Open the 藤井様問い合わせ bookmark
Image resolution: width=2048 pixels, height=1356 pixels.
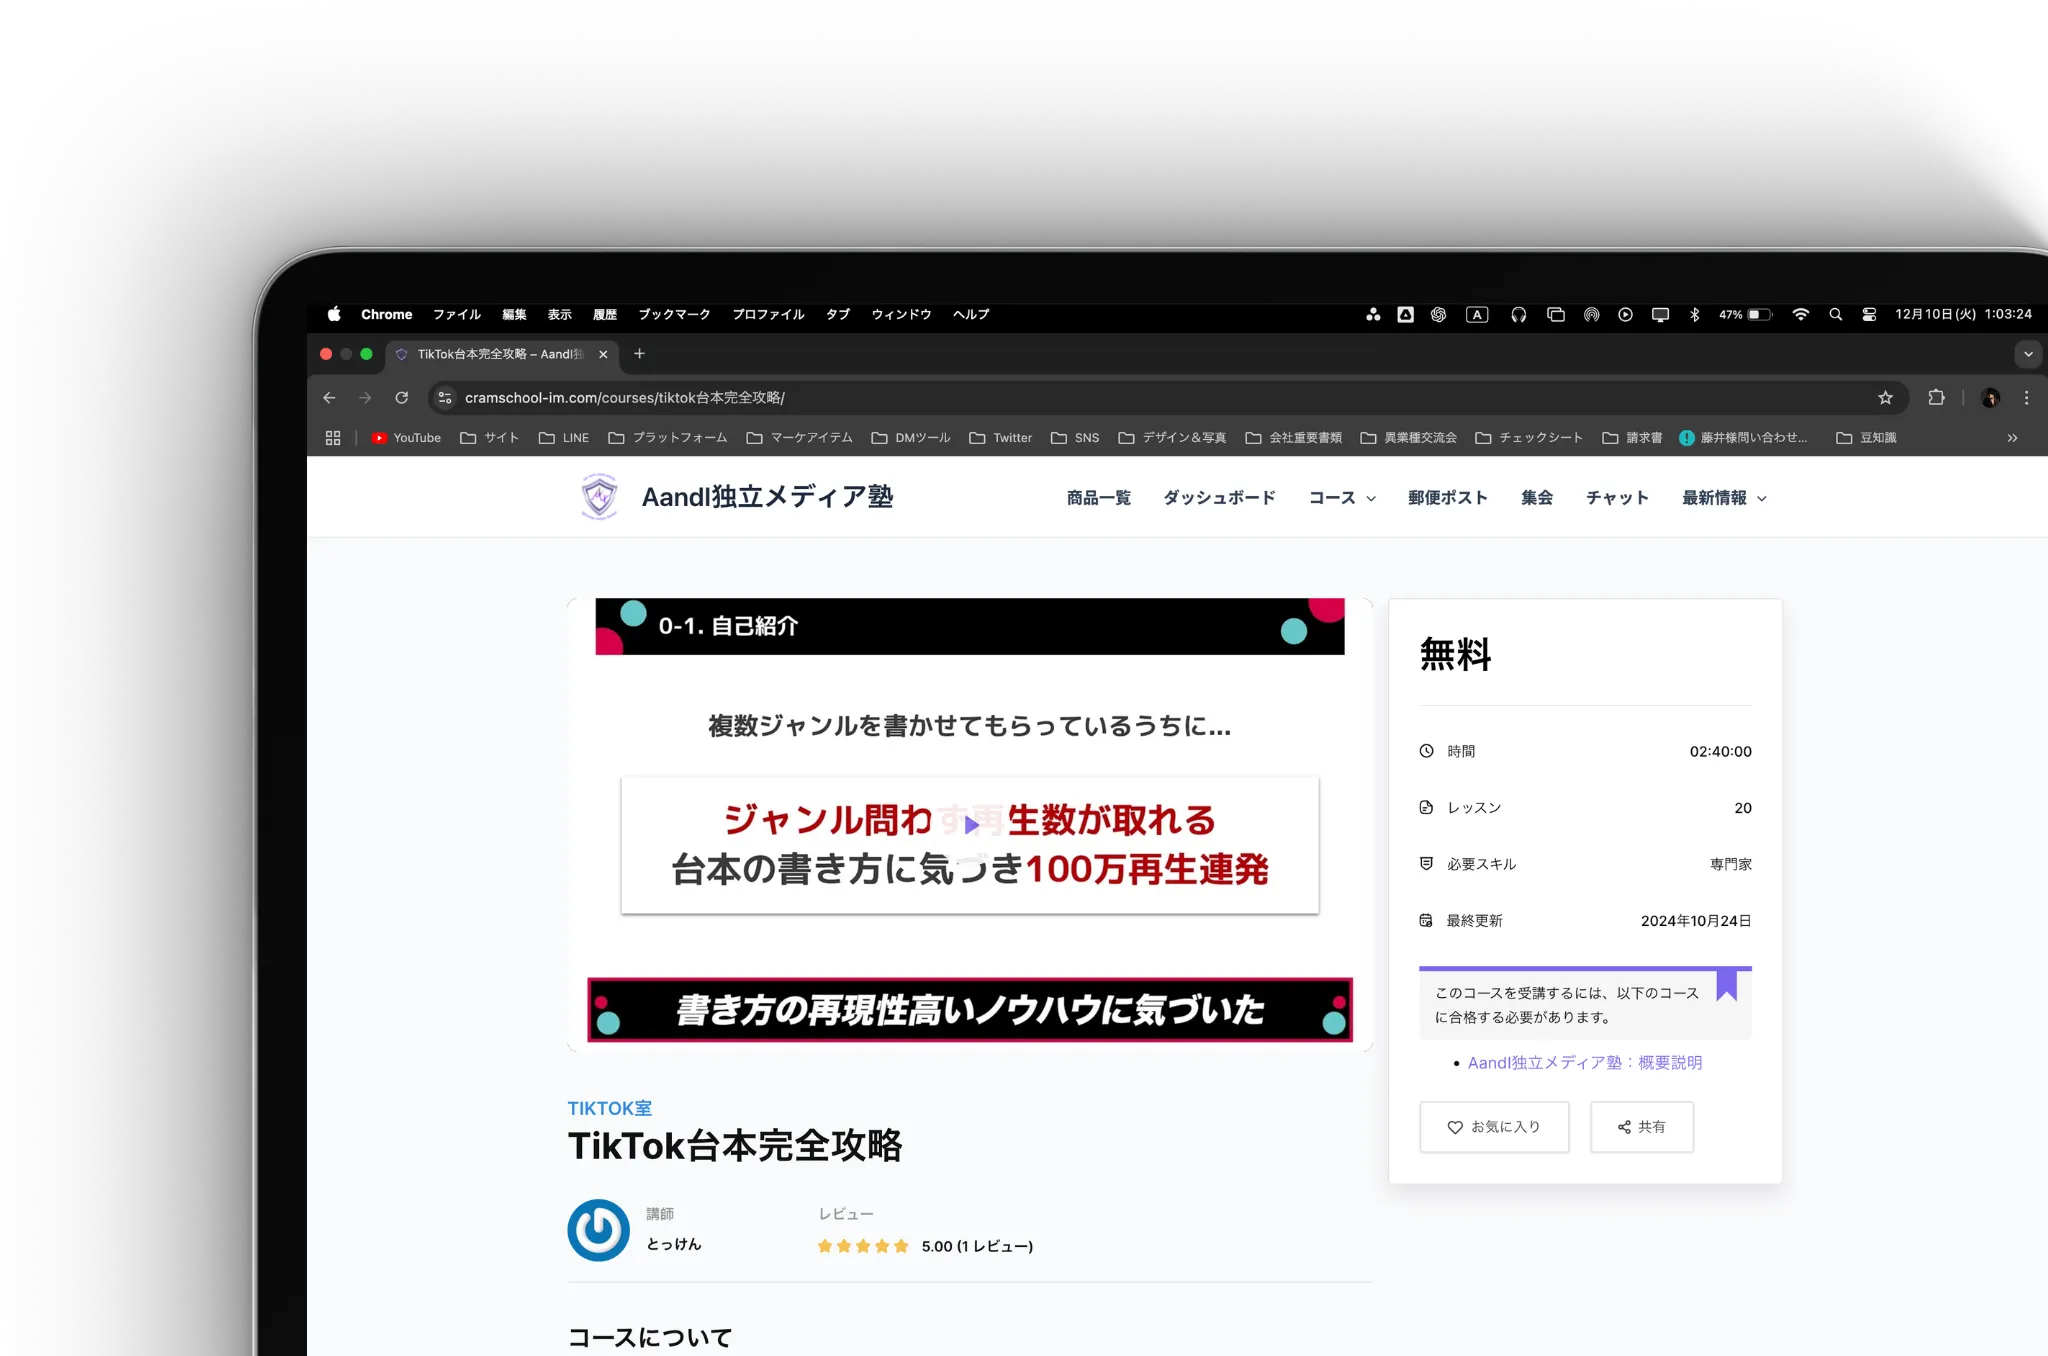(x=1743, y=438)
